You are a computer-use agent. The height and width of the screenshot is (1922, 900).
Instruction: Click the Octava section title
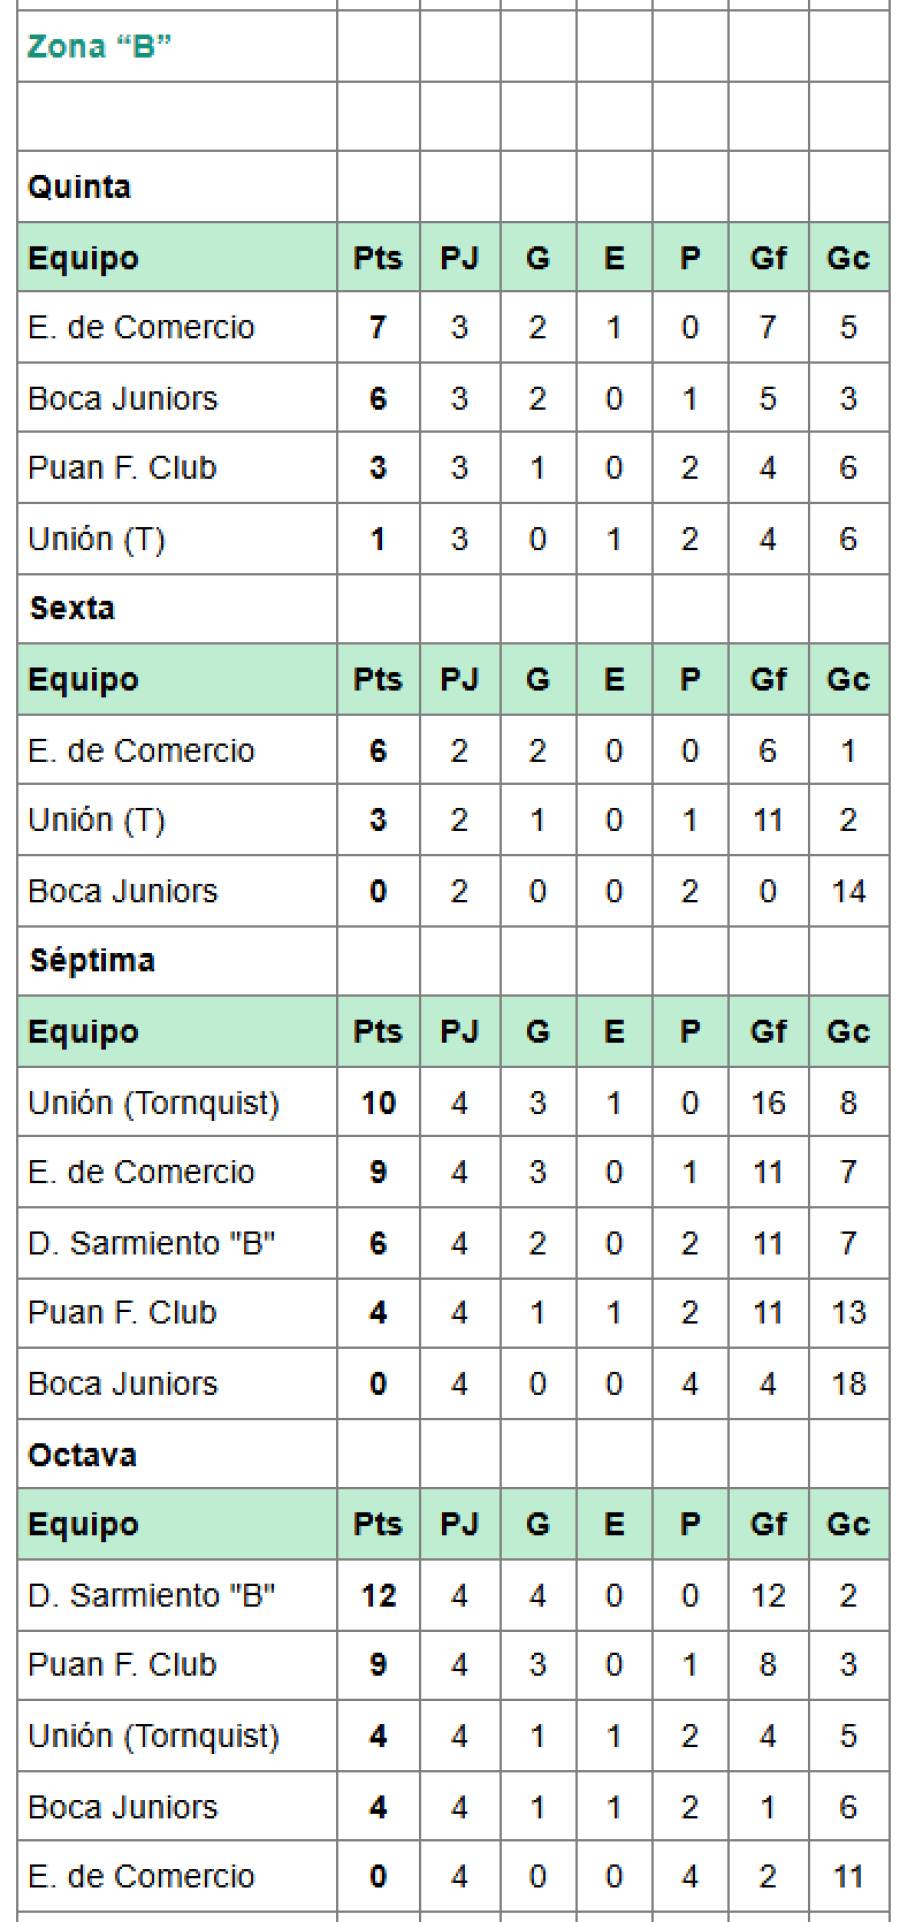click(x=82, y=1455)
